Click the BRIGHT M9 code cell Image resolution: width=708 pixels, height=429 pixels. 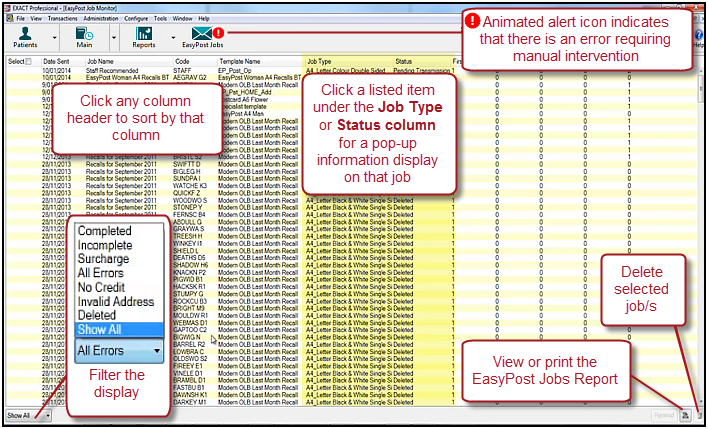(x=189, y=308)
